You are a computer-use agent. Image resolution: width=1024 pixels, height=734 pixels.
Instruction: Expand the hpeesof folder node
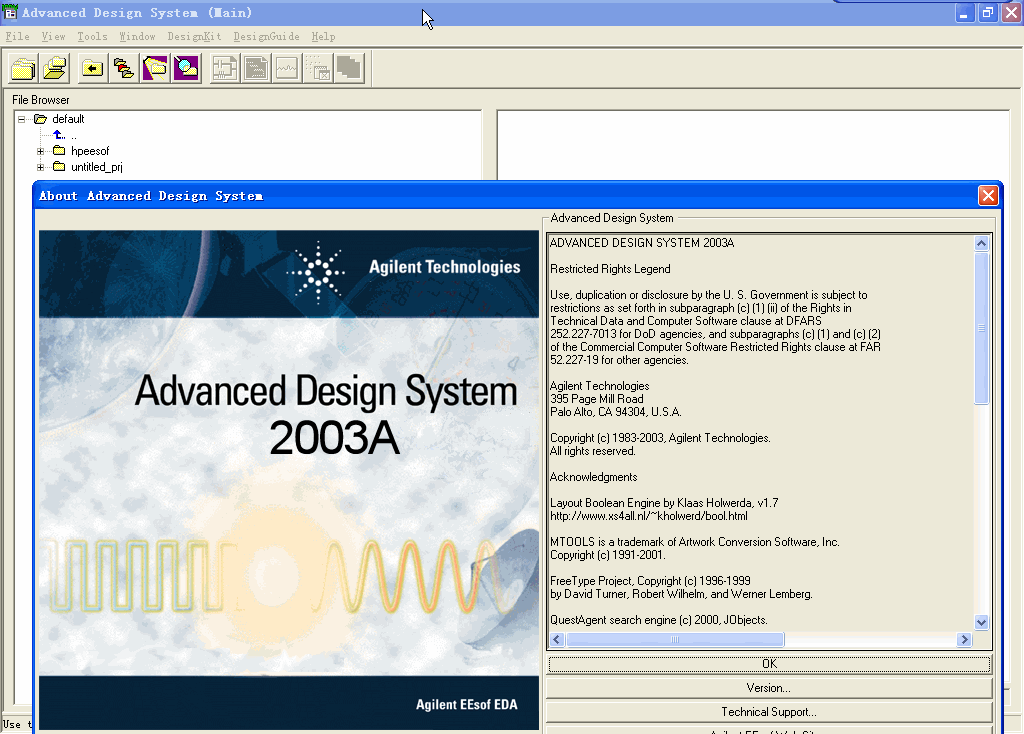point(40,151)
